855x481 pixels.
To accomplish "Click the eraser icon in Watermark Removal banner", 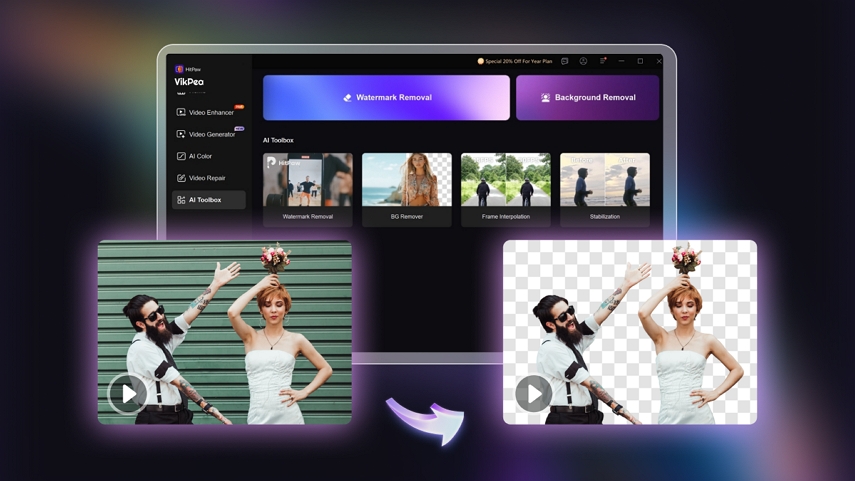I will tap(347, 98).
